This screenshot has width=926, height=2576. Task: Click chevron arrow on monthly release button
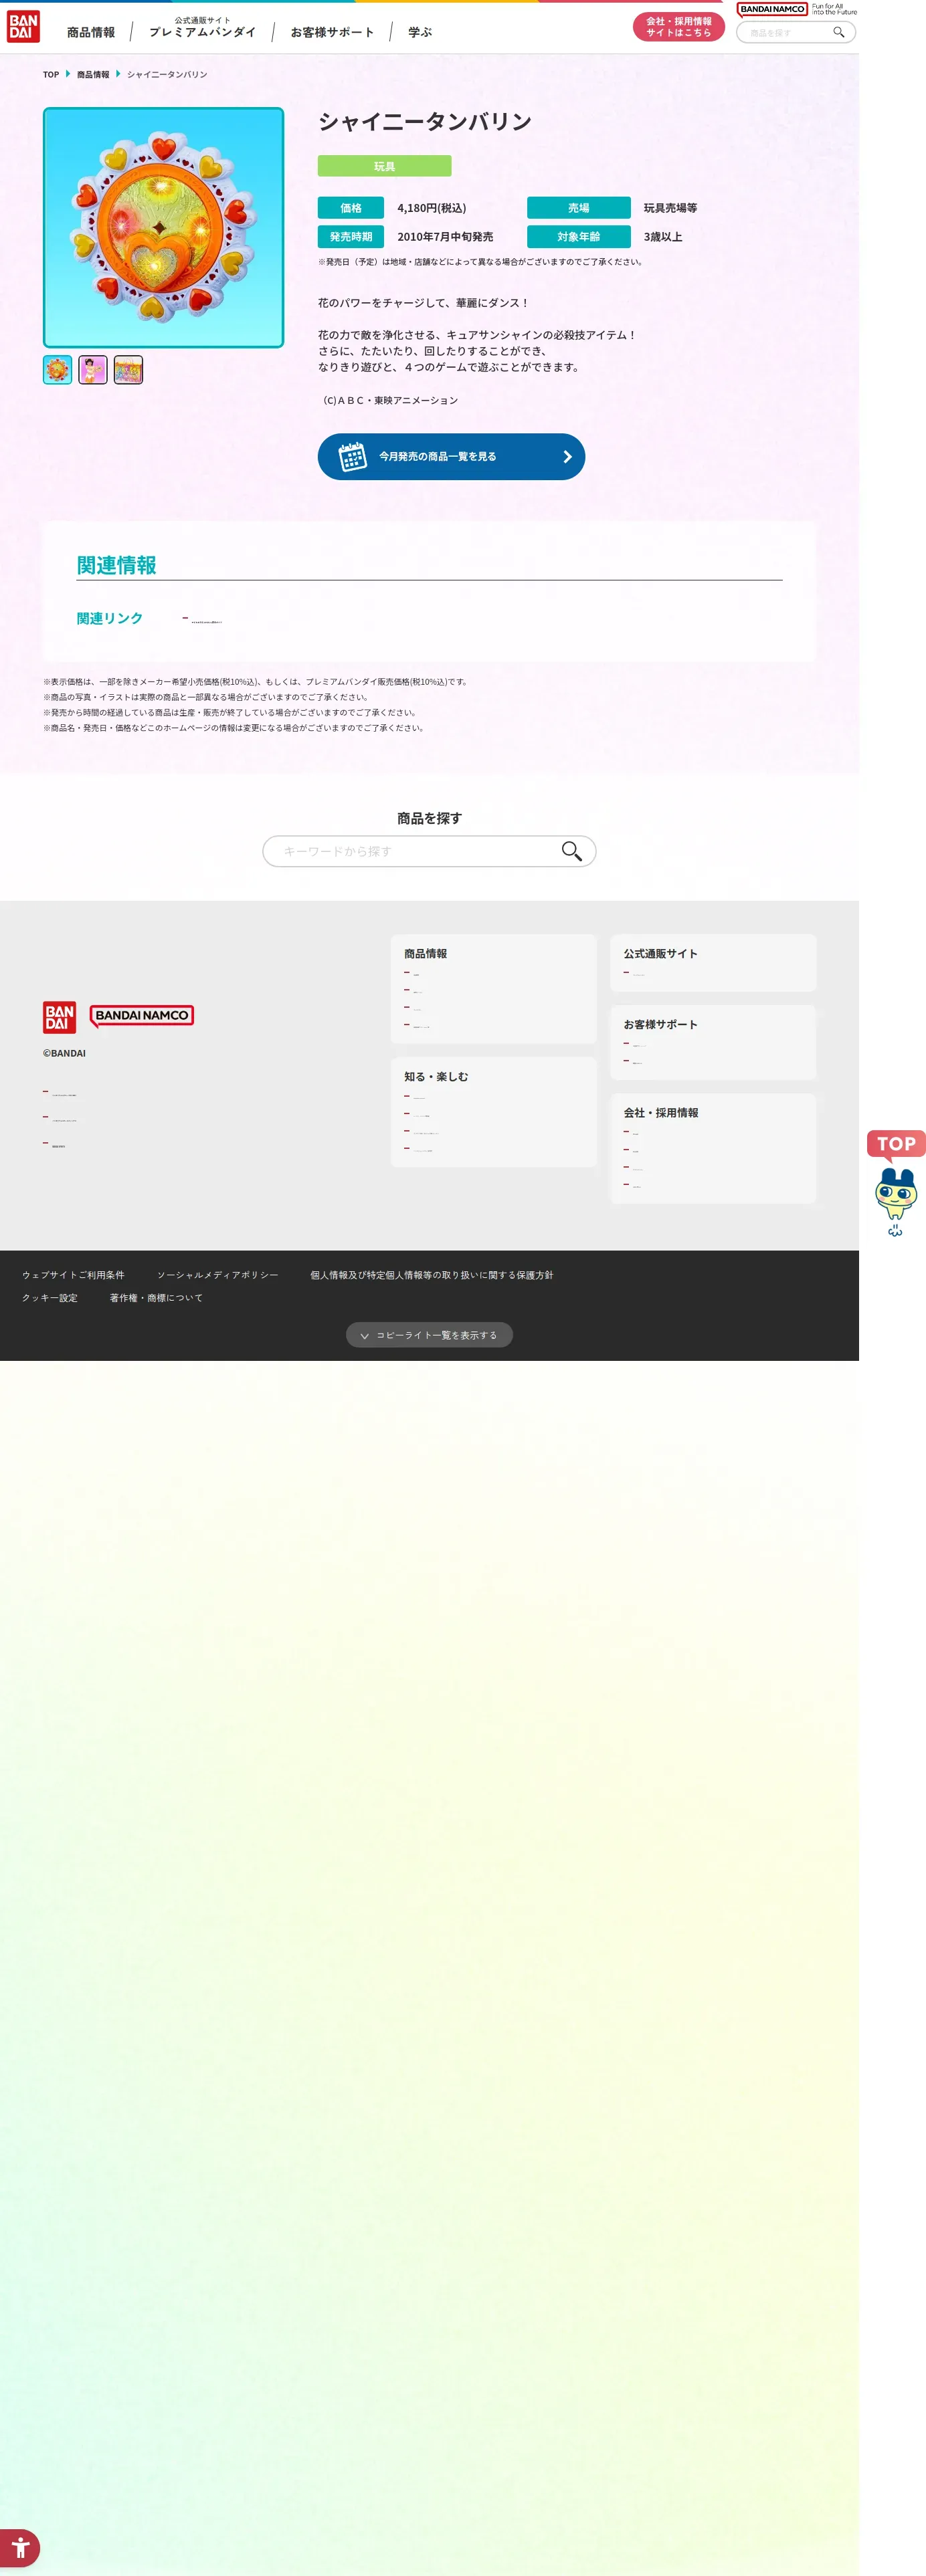tap(567, 457)
